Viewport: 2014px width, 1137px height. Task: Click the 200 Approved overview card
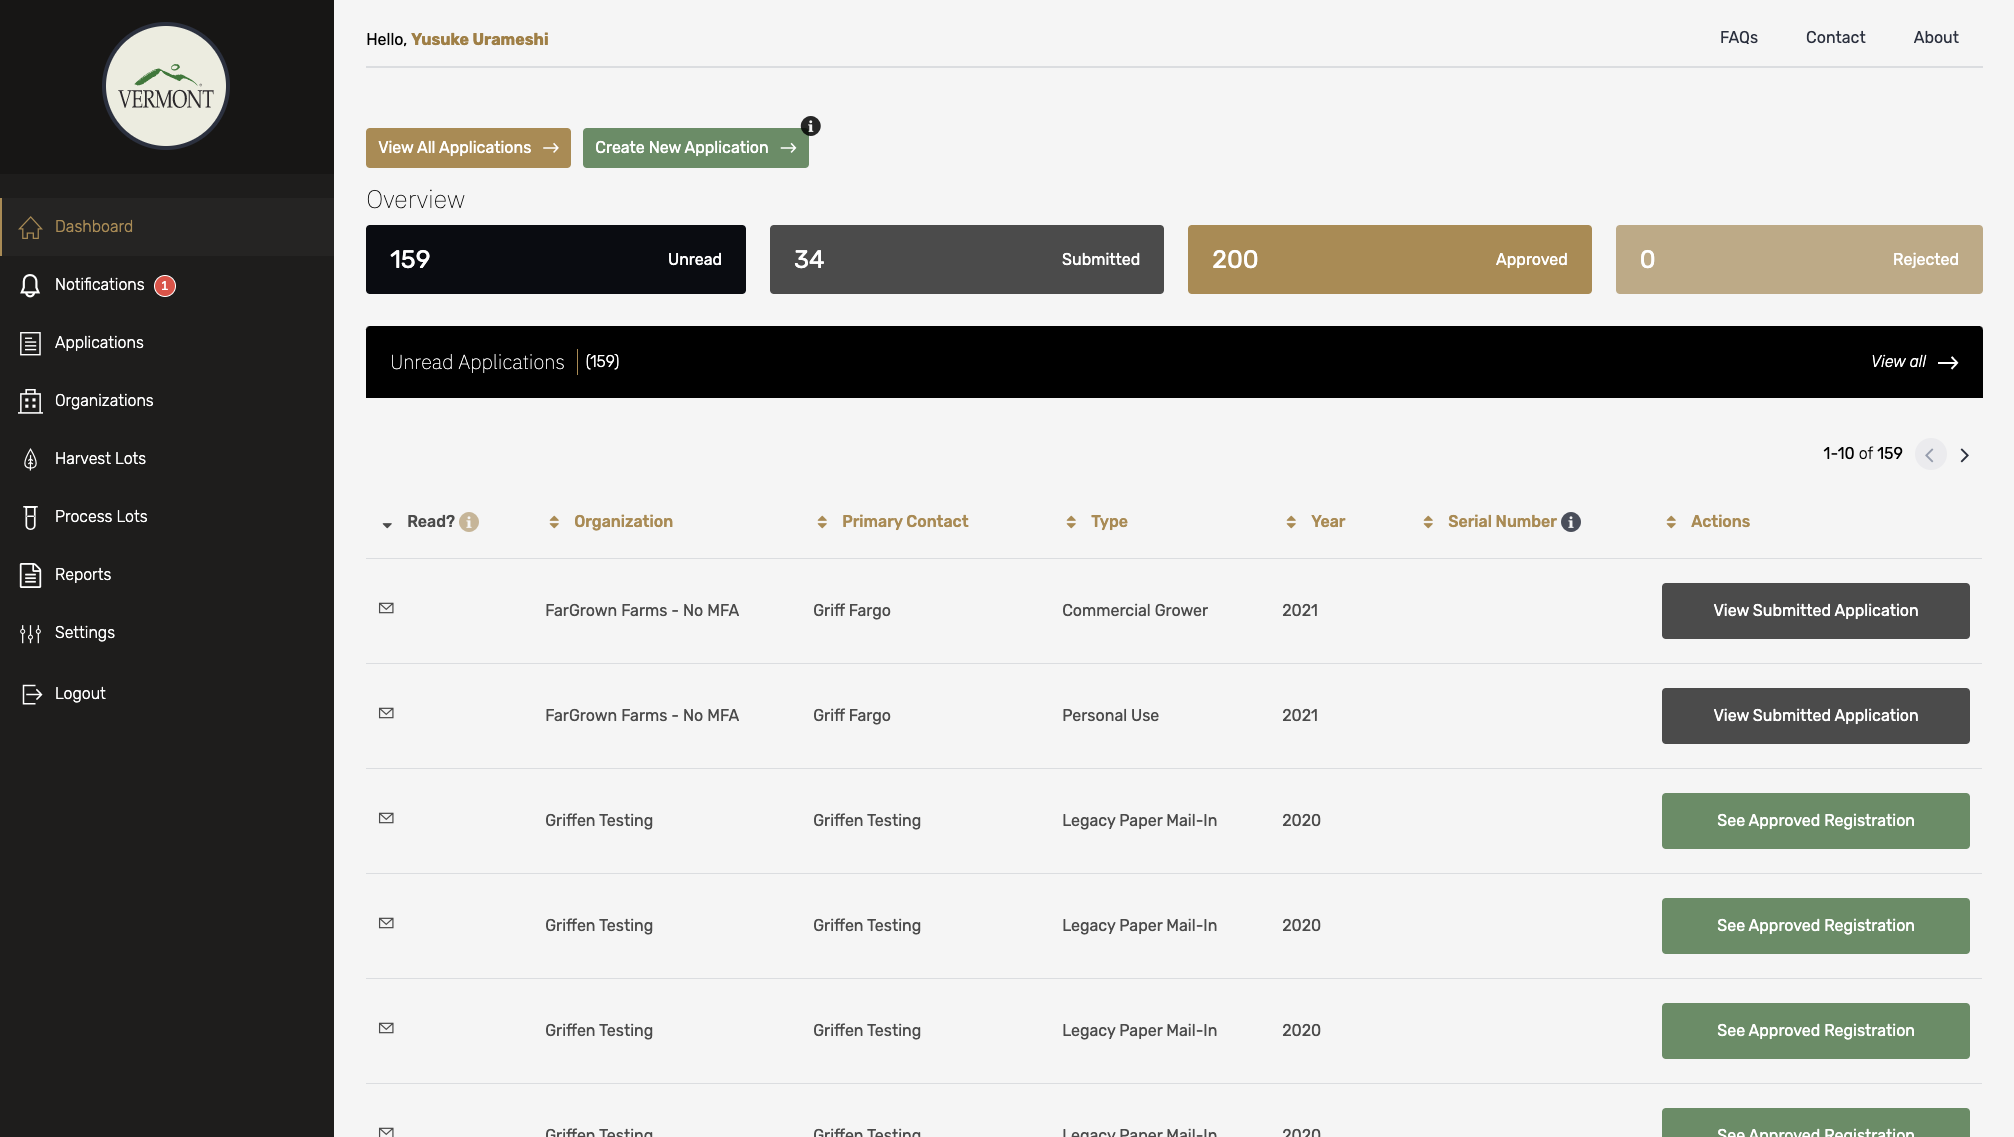tap(1390, 260)
